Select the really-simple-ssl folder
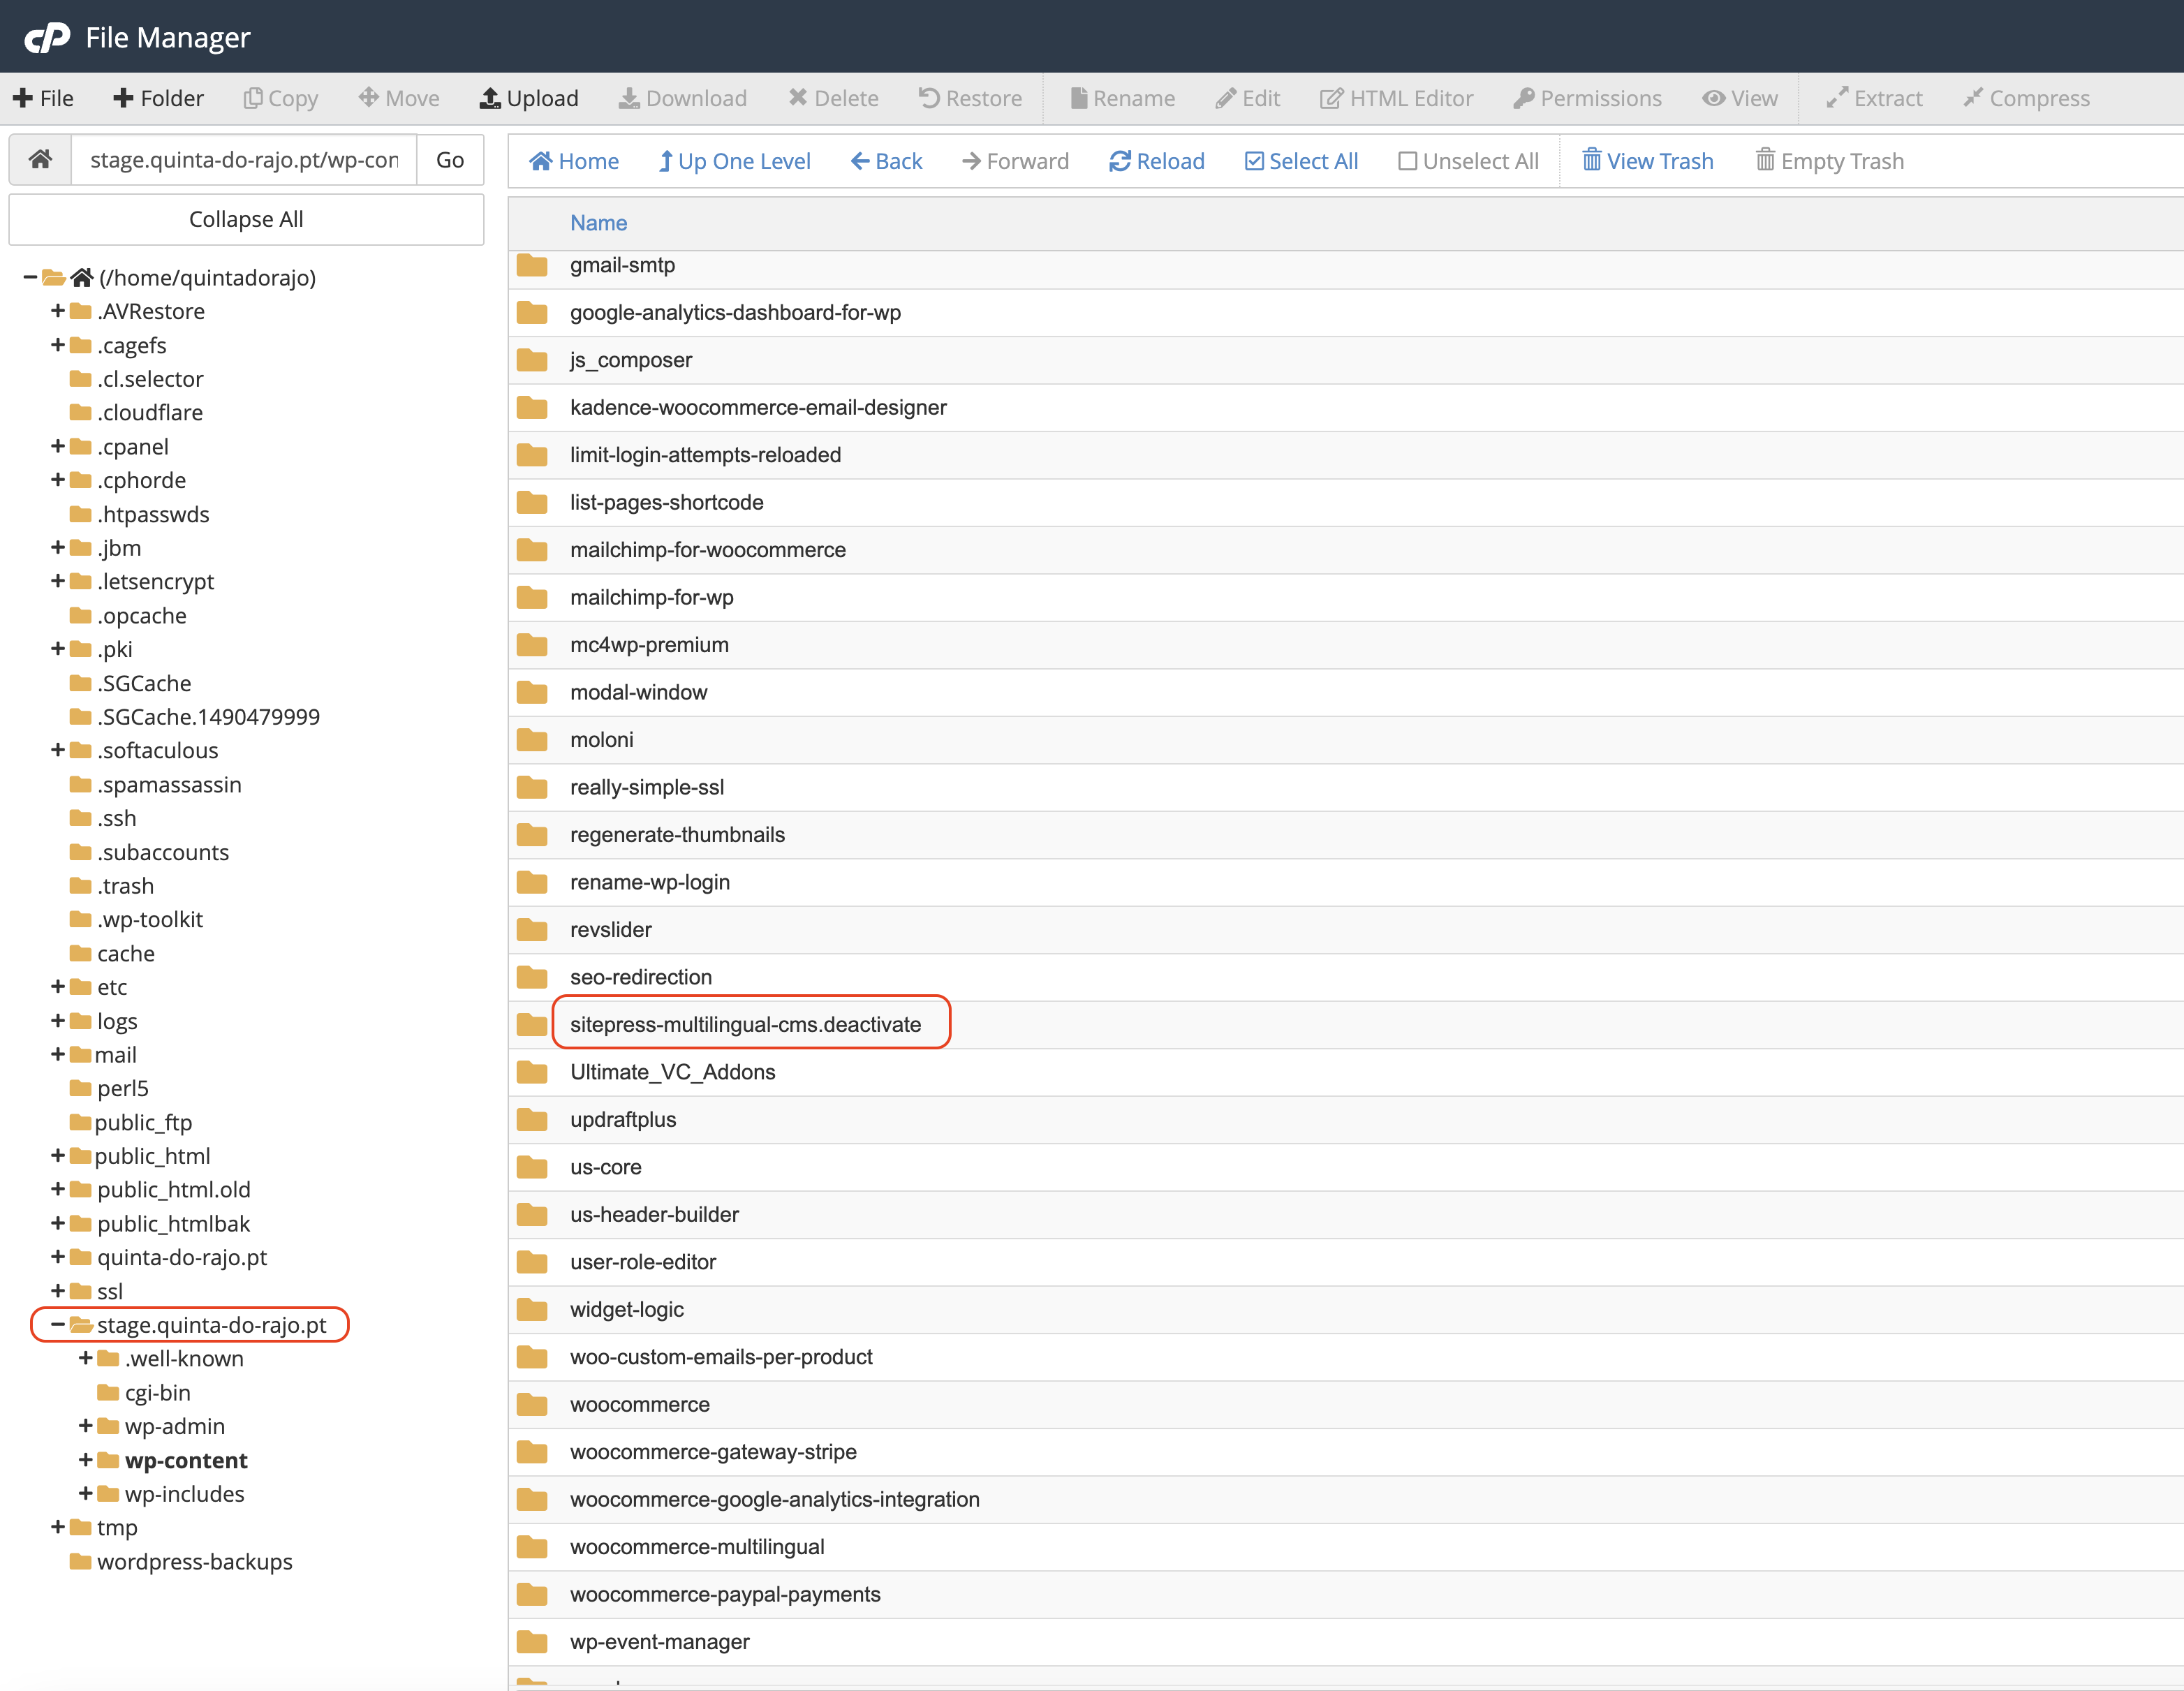Screen dimensions: 2184x1691 pyautogui.click(x=647, y=788)
